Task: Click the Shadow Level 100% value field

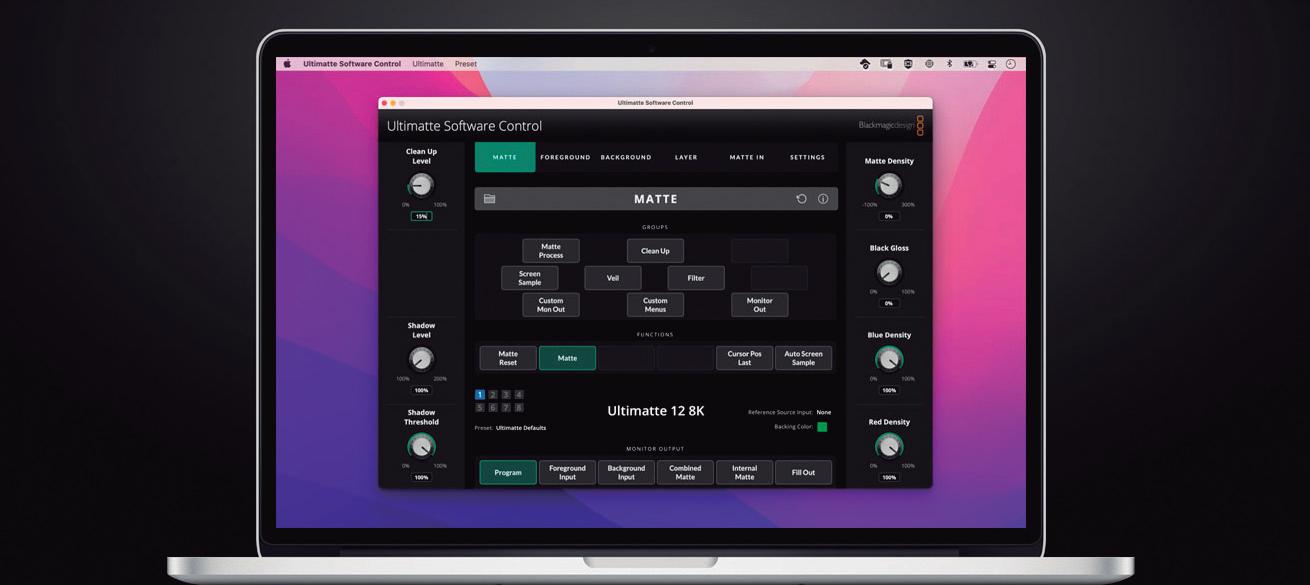Action: (x=421, y=390)
